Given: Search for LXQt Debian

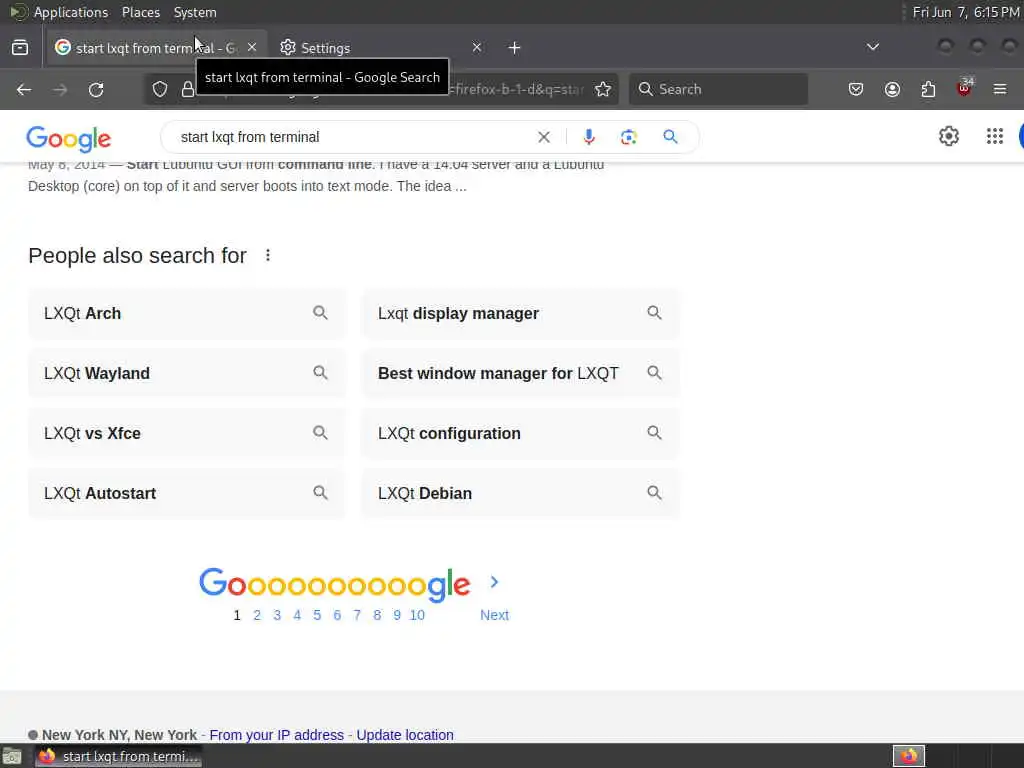Looking at the screenshot, I should [x=520, y=494].
